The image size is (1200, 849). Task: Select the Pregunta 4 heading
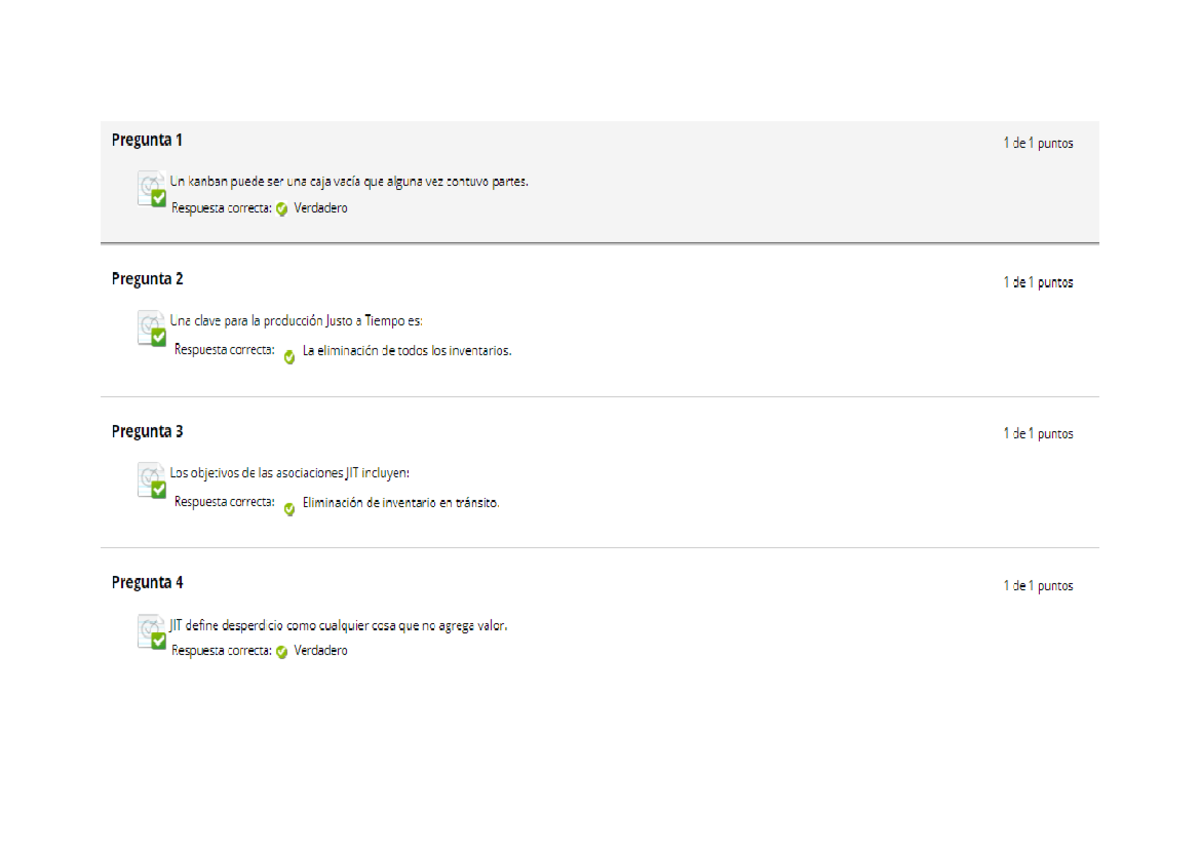pos(147,583)
